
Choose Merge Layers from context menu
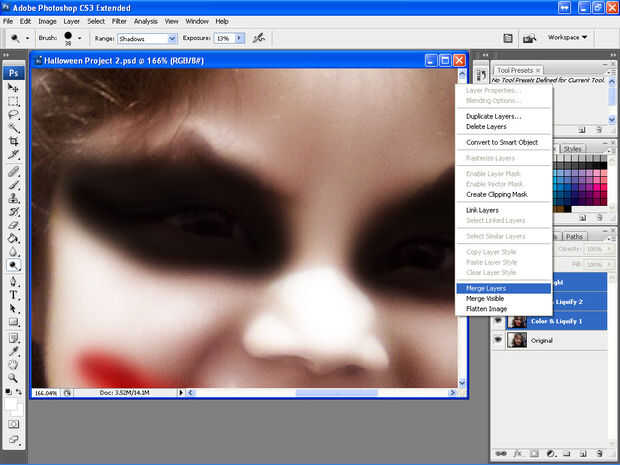[503, 288]
